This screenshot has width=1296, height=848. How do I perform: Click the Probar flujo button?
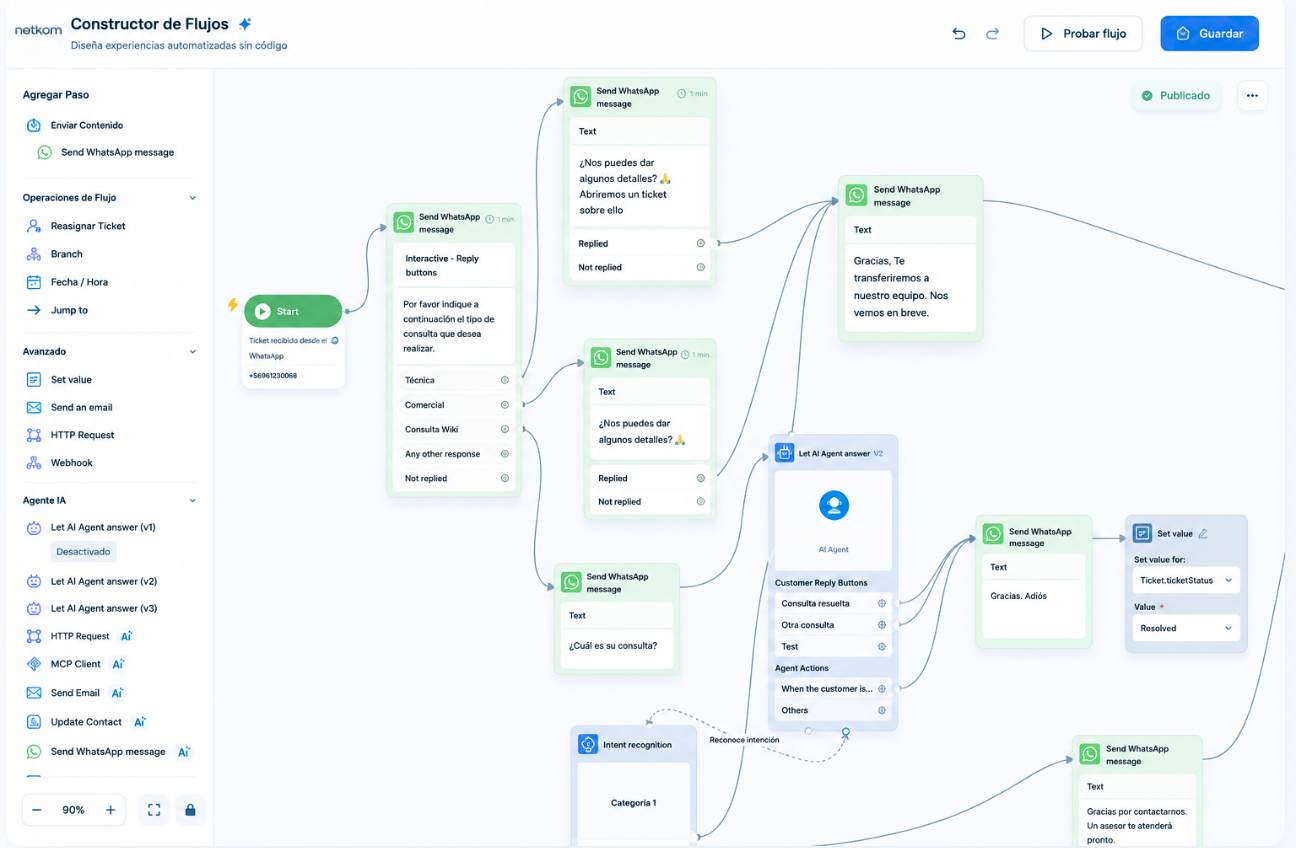coord(1083,33)
